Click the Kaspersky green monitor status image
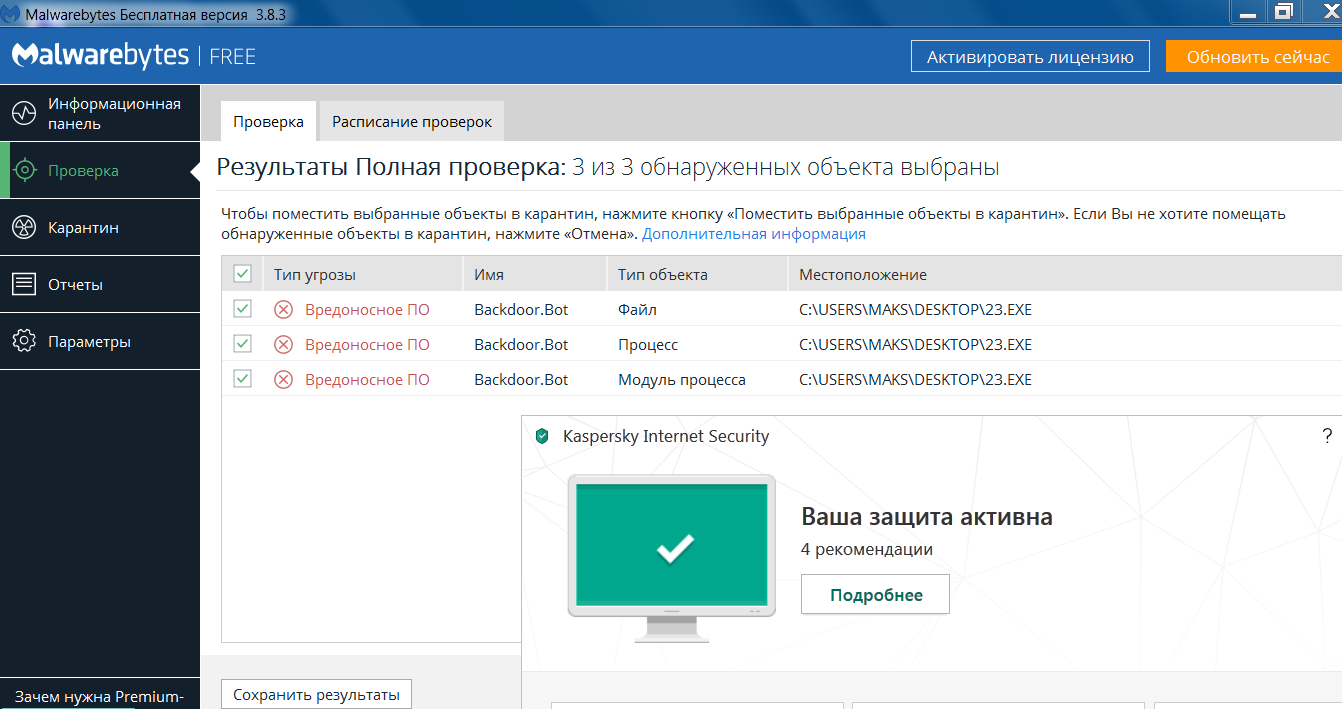Screen dimensions: 1342x709 coord(672,557)
